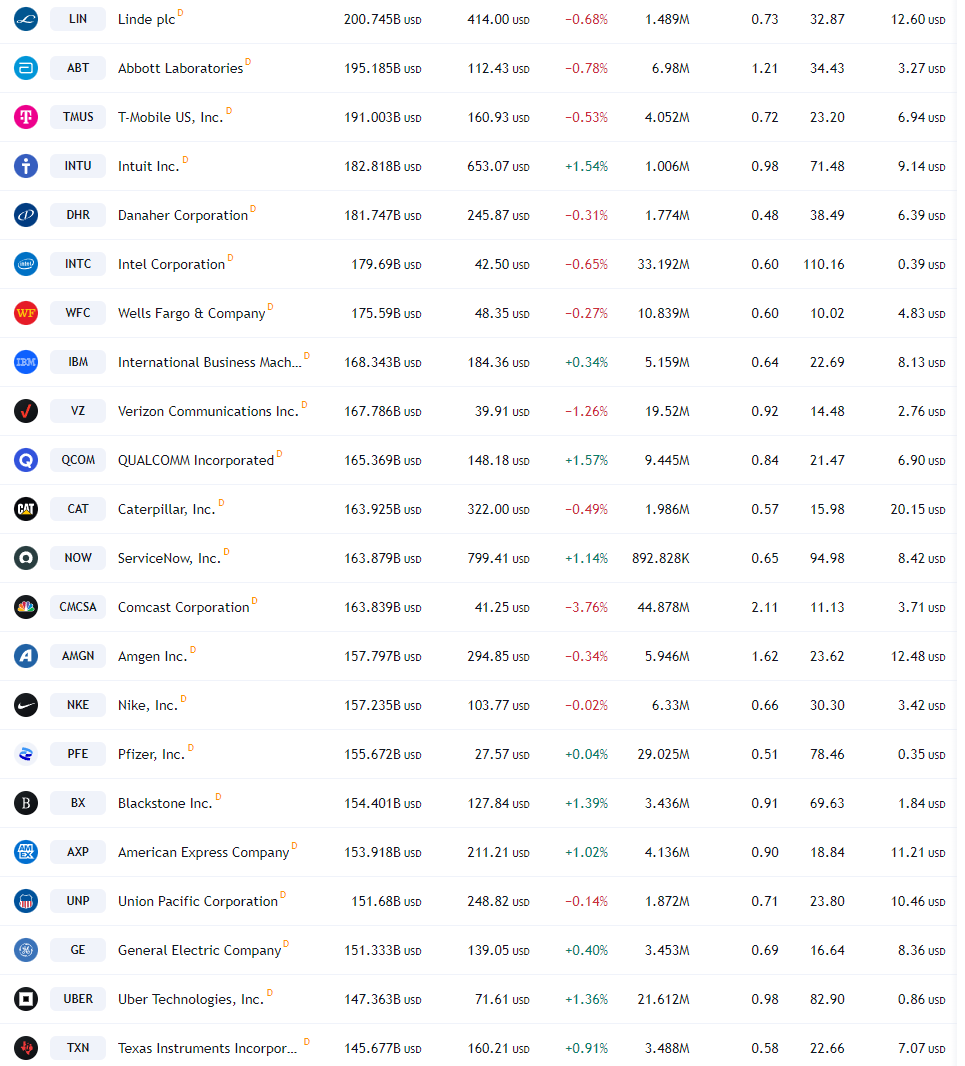Click the Wells Fargo red logo icon
The image size is (965, 1066).
click(26, 313)
